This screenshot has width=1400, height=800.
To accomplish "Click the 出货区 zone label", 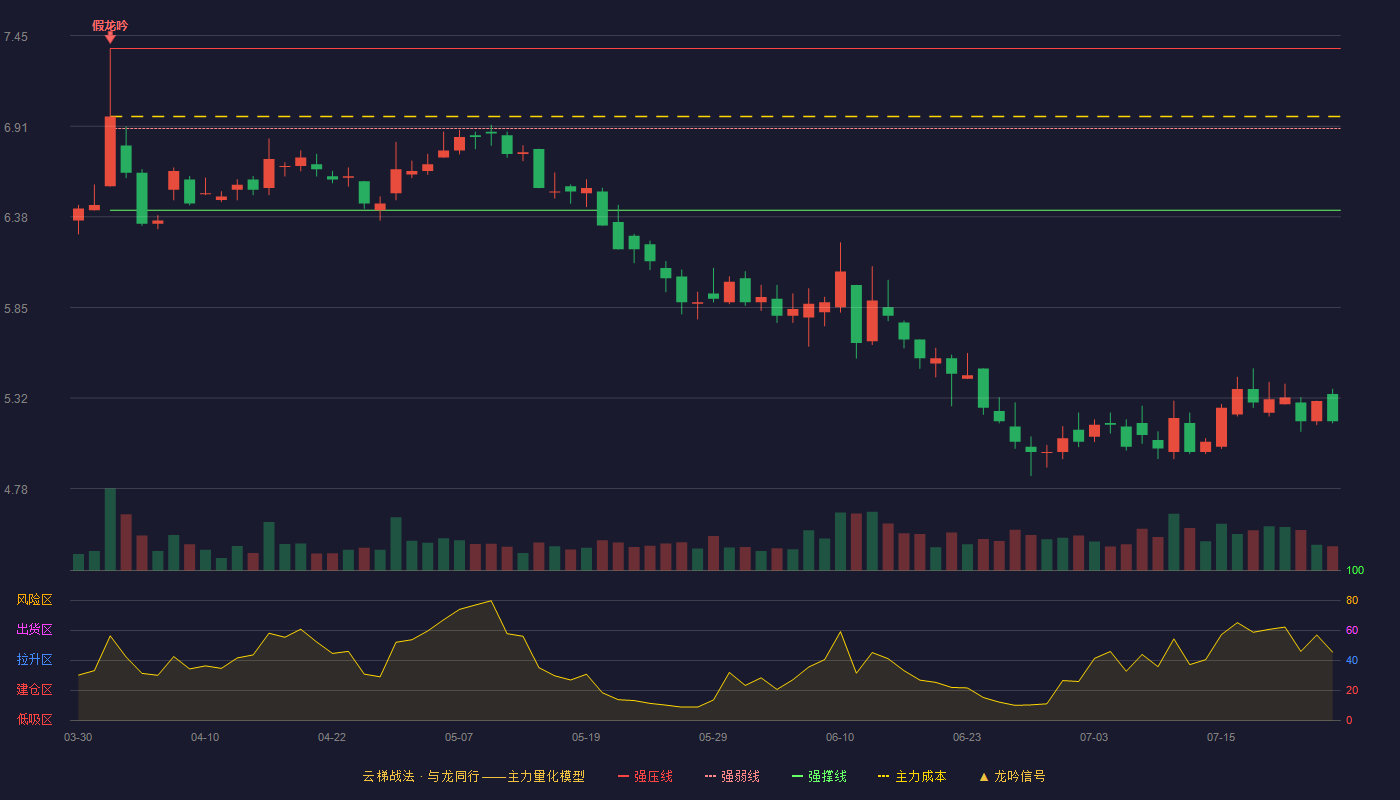I will 34,630.
